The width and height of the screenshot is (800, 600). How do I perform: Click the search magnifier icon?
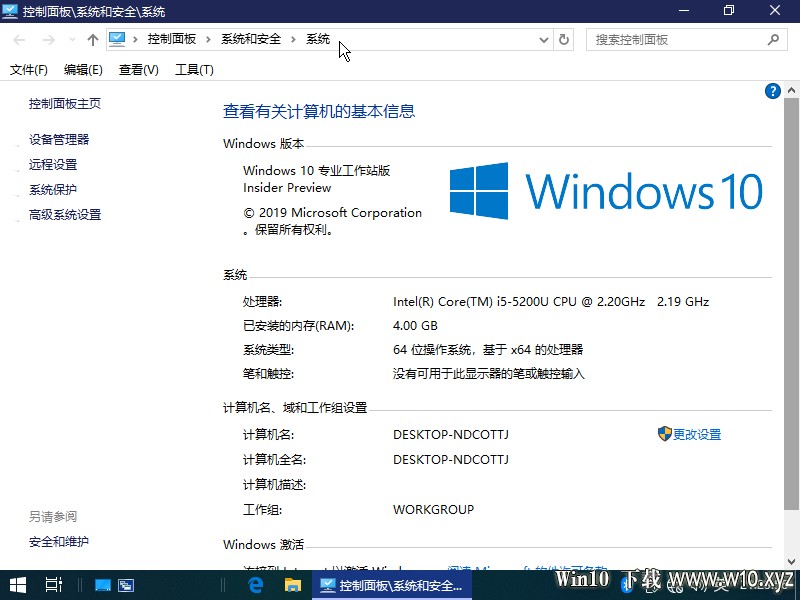[x=773, y=39]
